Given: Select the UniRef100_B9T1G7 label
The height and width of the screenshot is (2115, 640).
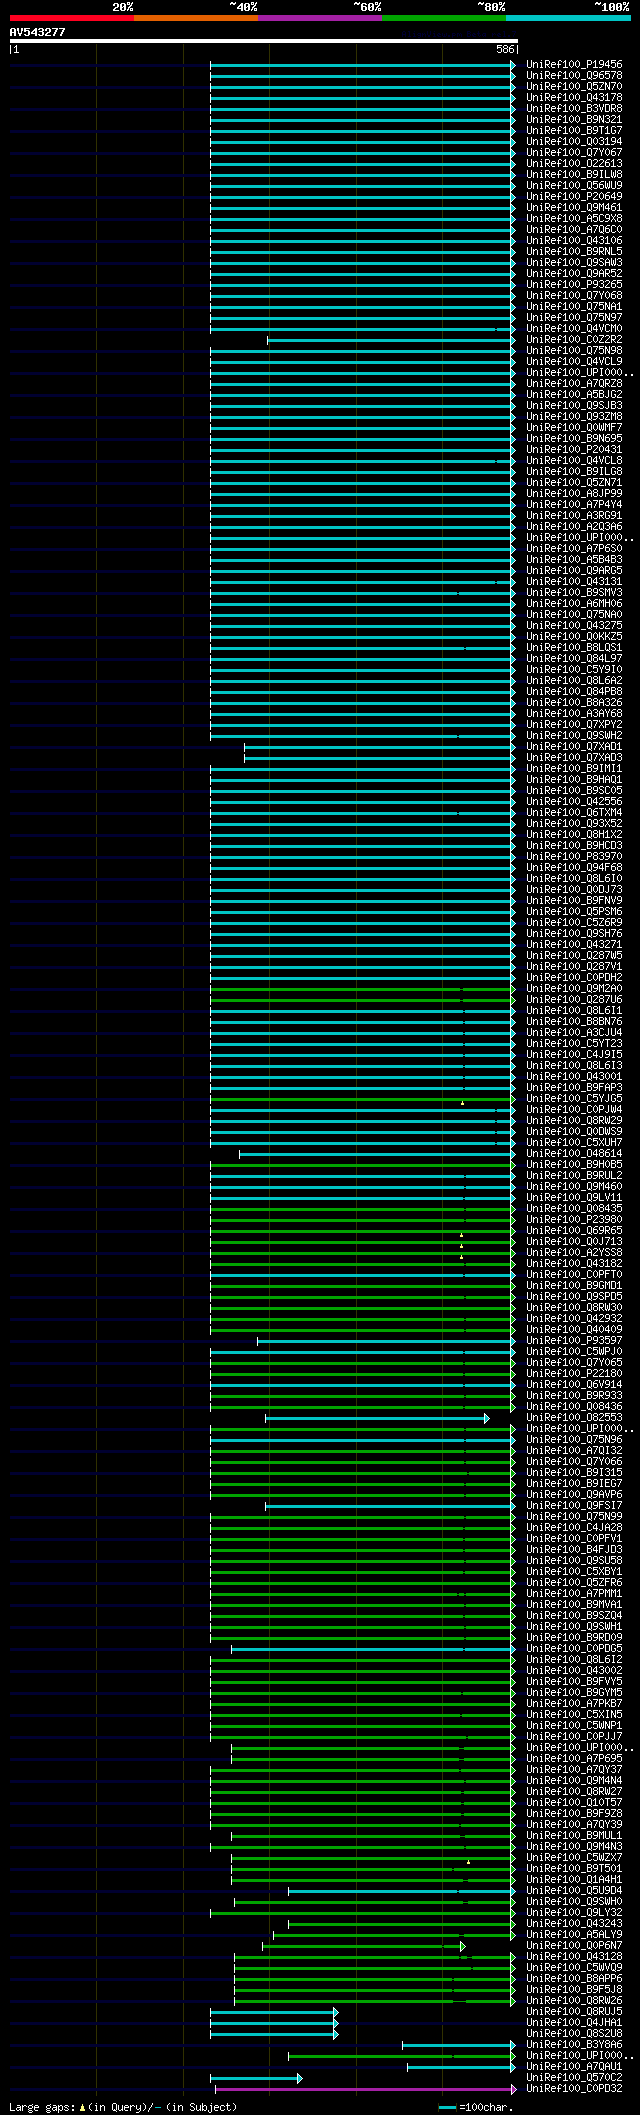Looking at the screenshot, I should [x=574, y=130].
